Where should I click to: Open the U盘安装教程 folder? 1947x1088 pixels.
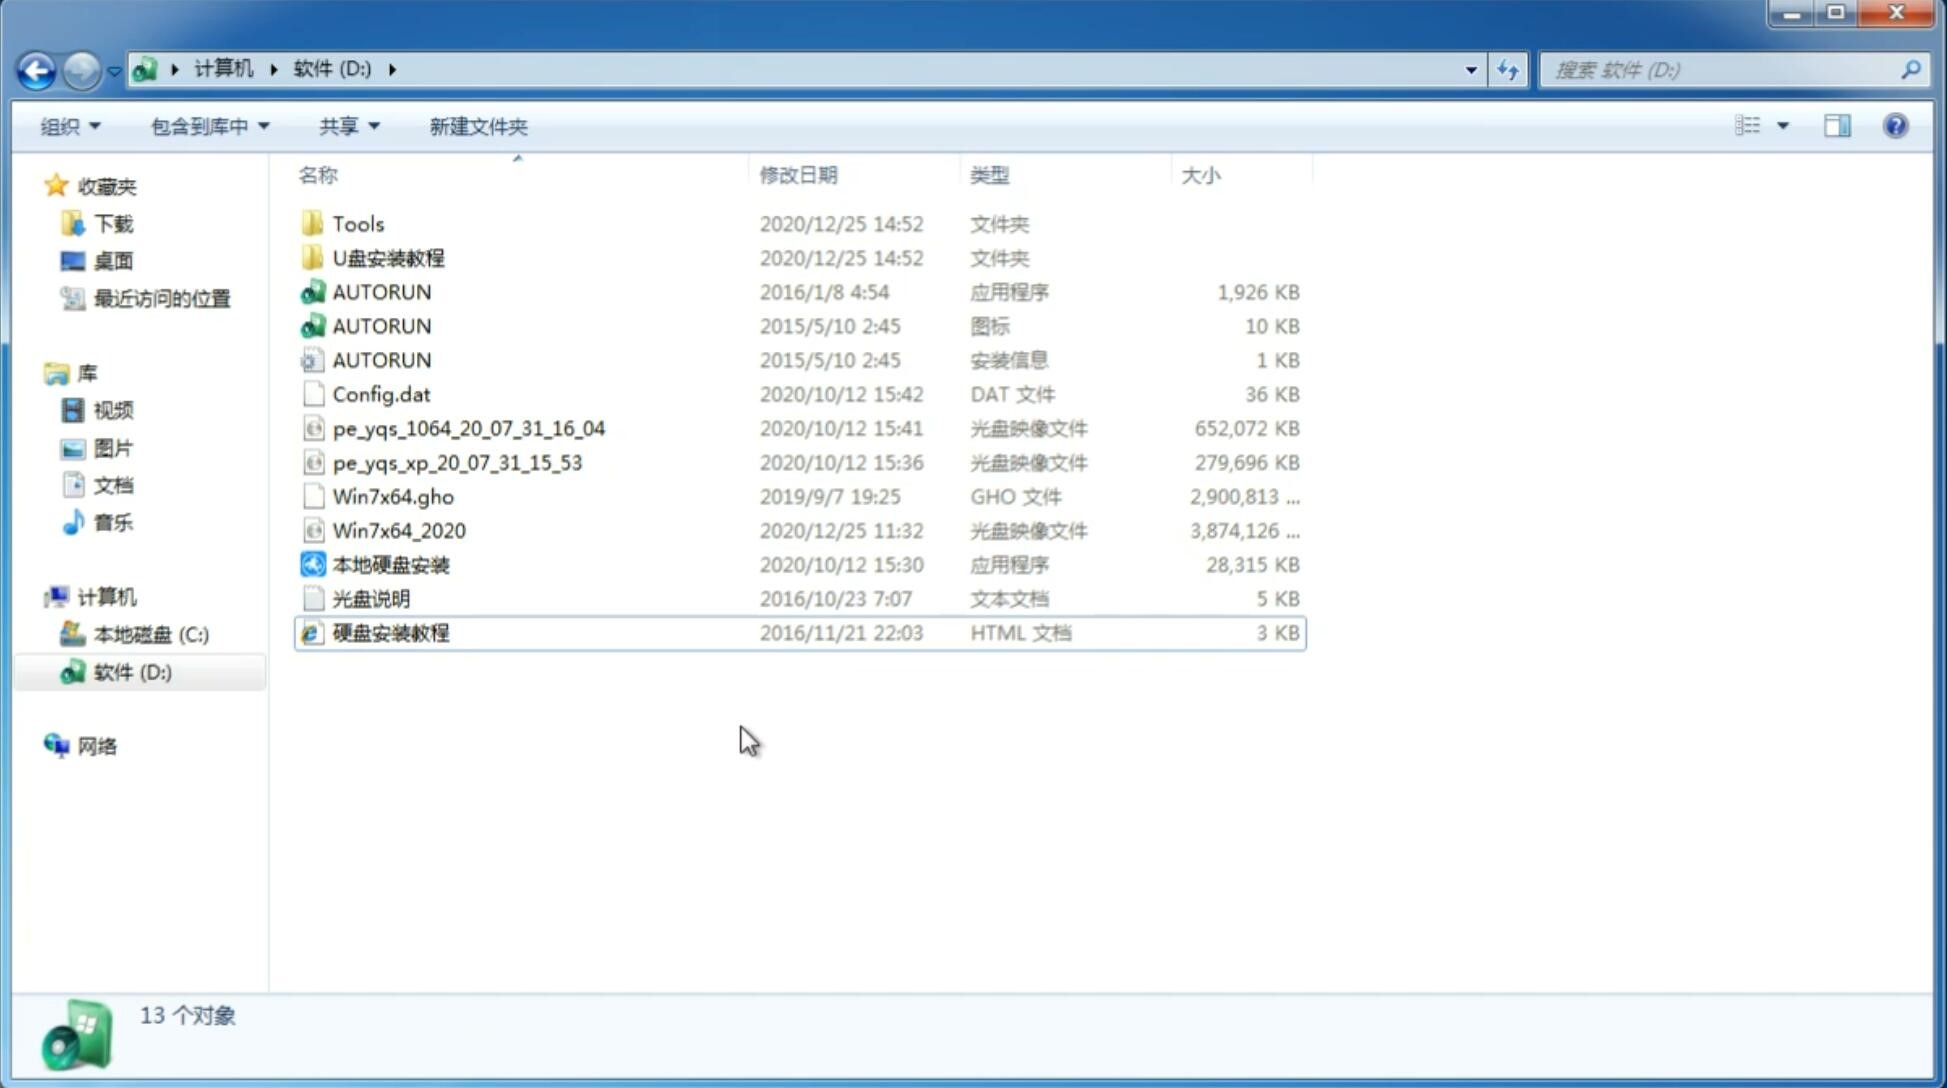tap(388, 257)
